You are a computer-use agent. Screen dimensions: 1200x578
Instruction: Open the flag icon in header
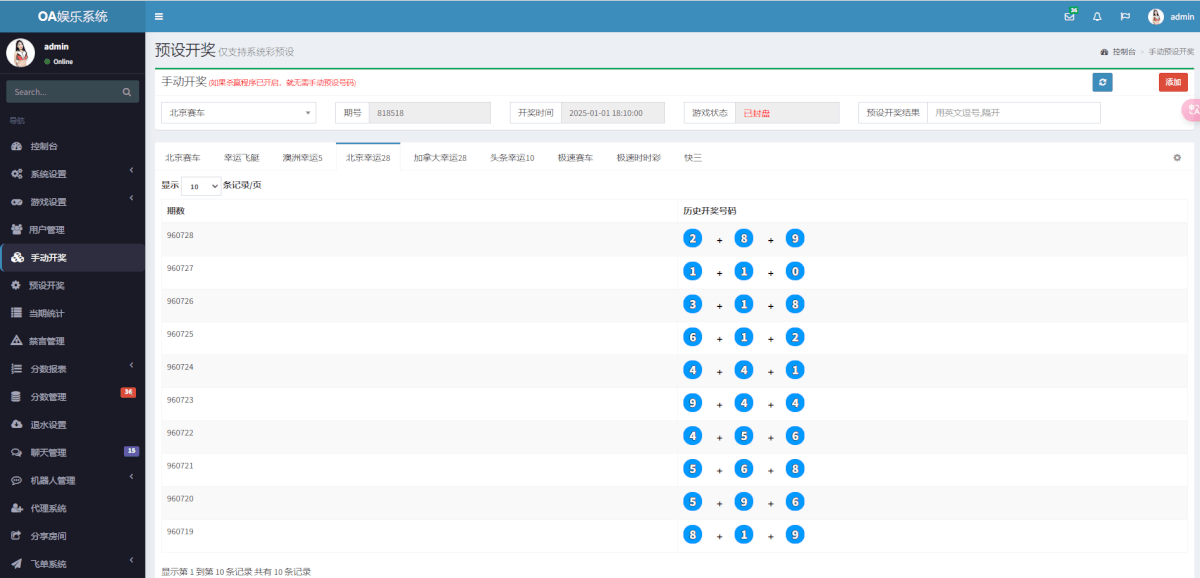coord(1125,17)
